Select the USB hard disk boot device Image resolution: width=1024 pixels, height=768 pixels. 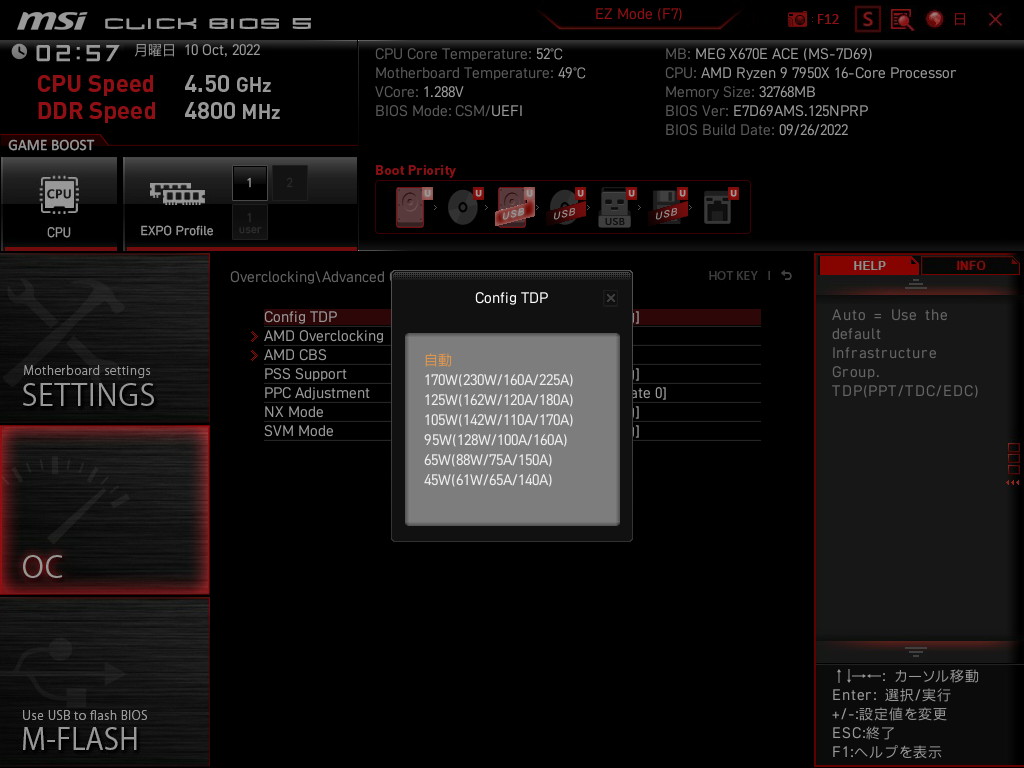pos(515,207)
